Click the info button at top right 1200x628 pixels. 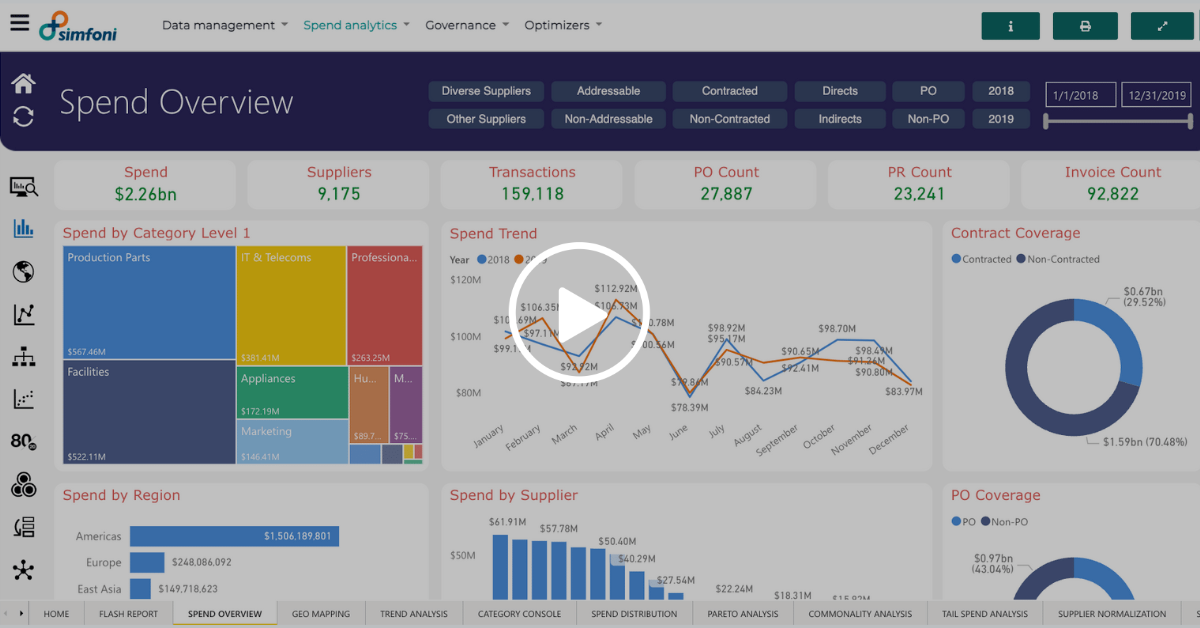click(1010, 25)
